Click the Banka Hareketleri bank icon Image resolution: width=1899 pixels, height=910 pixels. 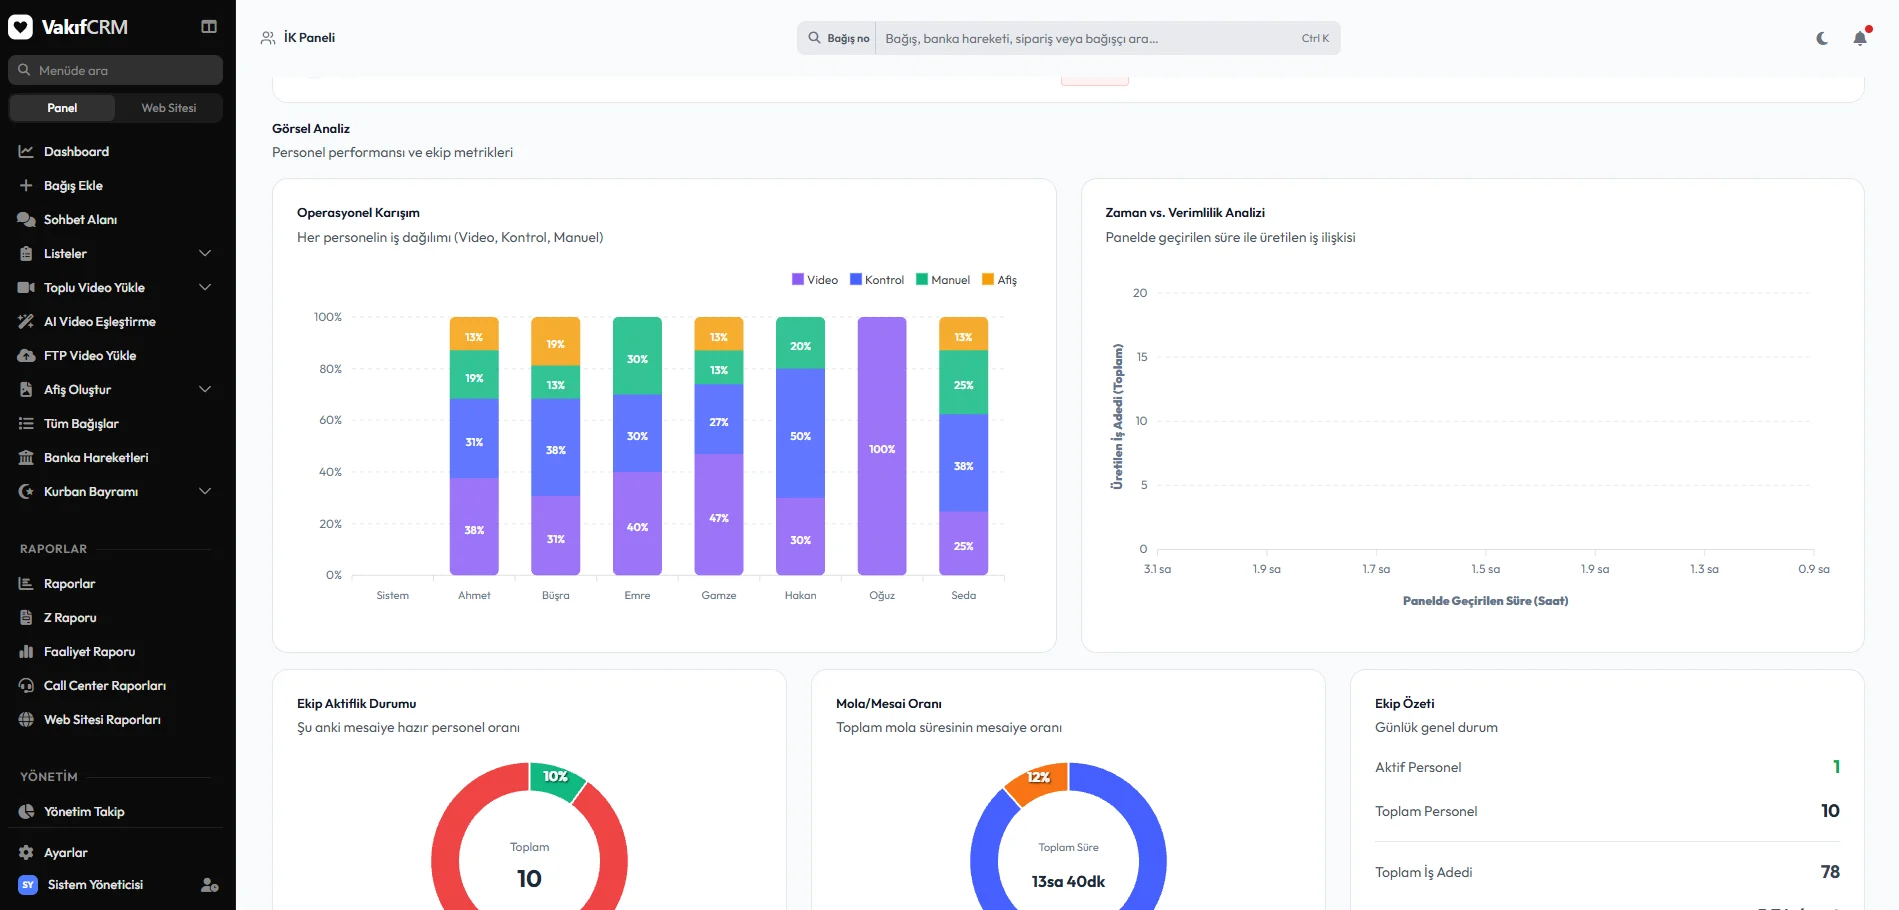(26, 458)
